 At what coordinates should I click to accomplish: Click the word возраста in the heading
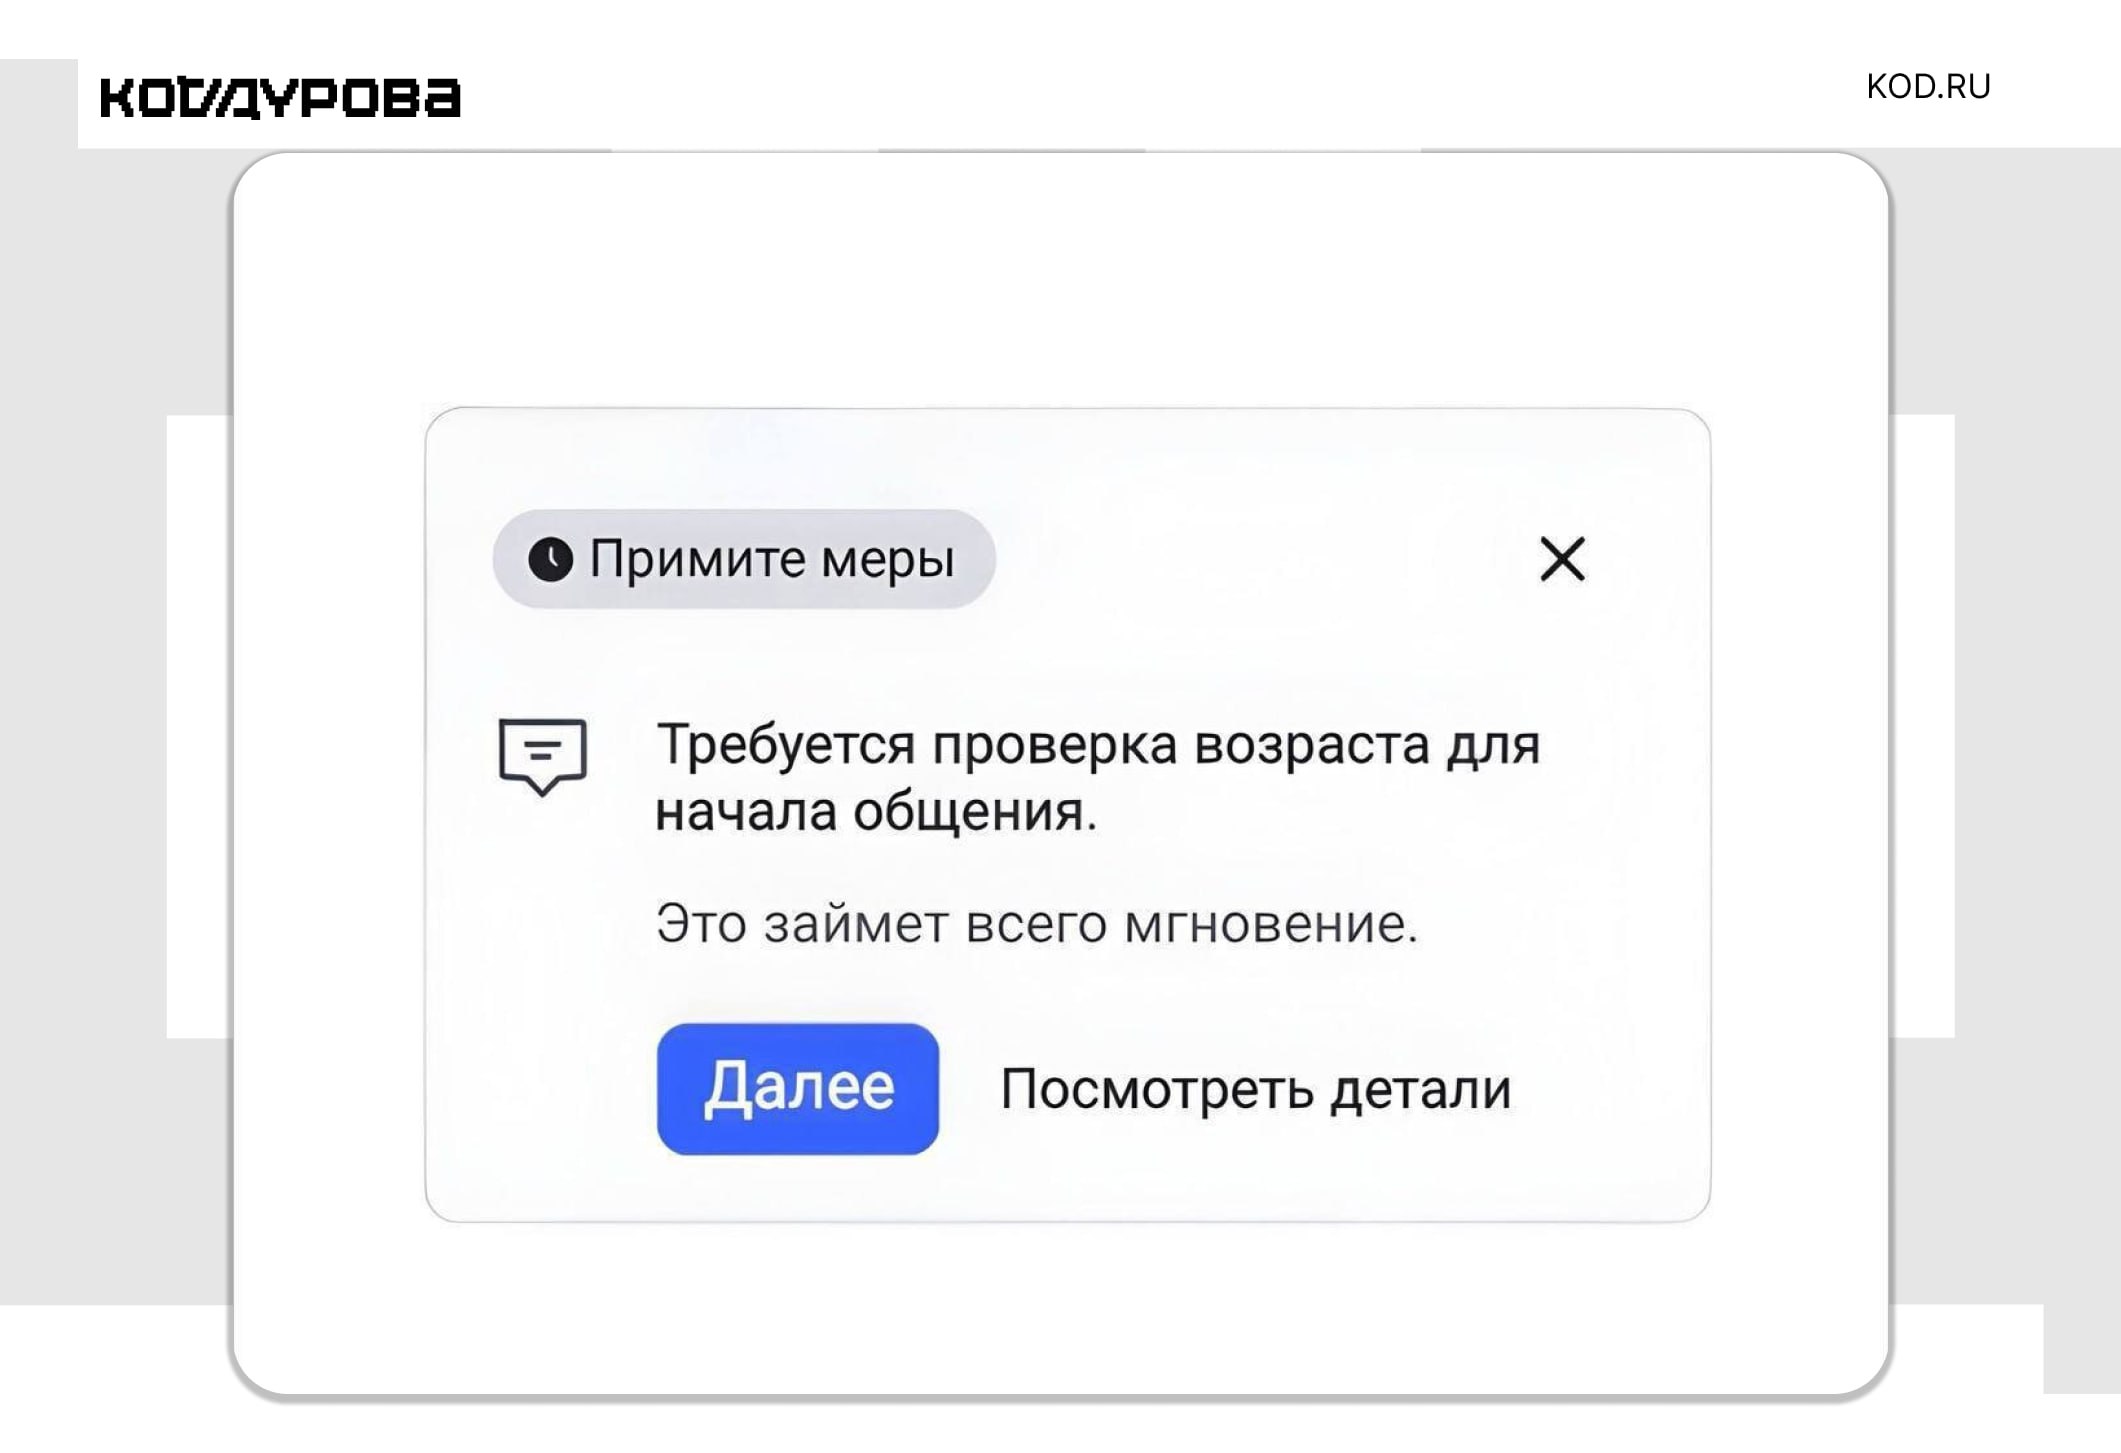(x=1312, y=745)
